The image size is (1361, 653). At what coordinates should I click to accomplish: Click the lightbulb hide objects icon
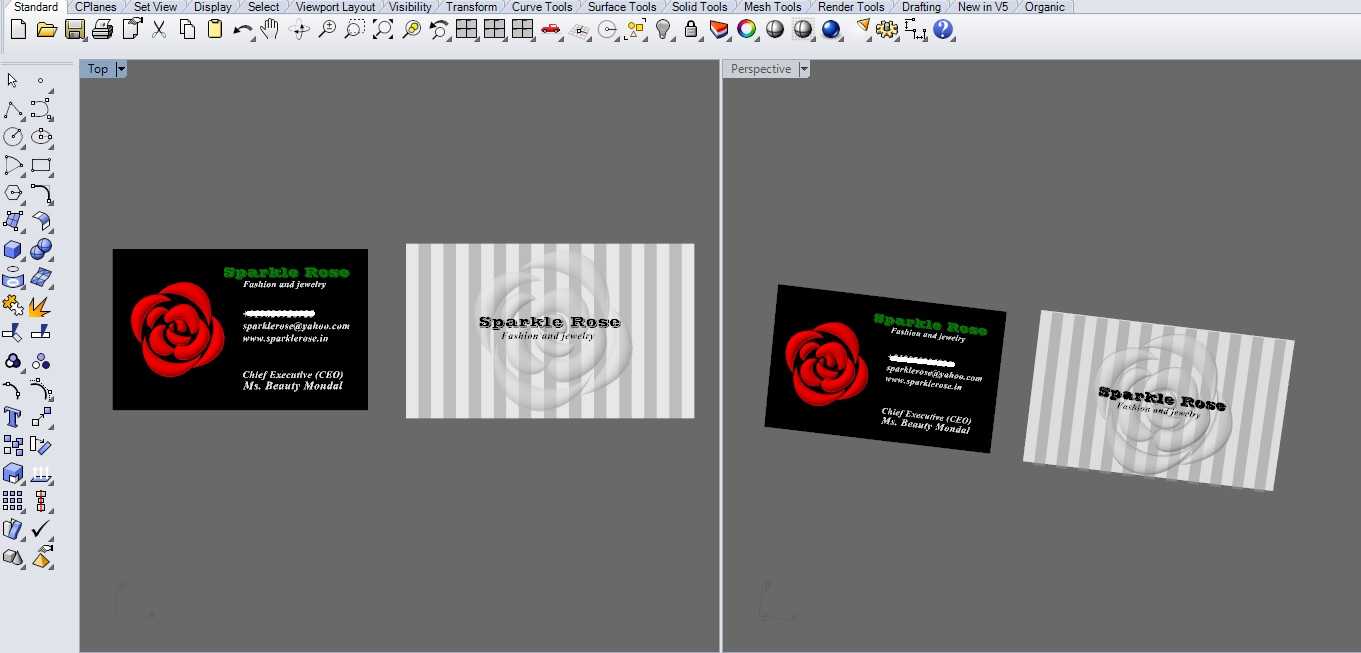[x=663, y=30]
